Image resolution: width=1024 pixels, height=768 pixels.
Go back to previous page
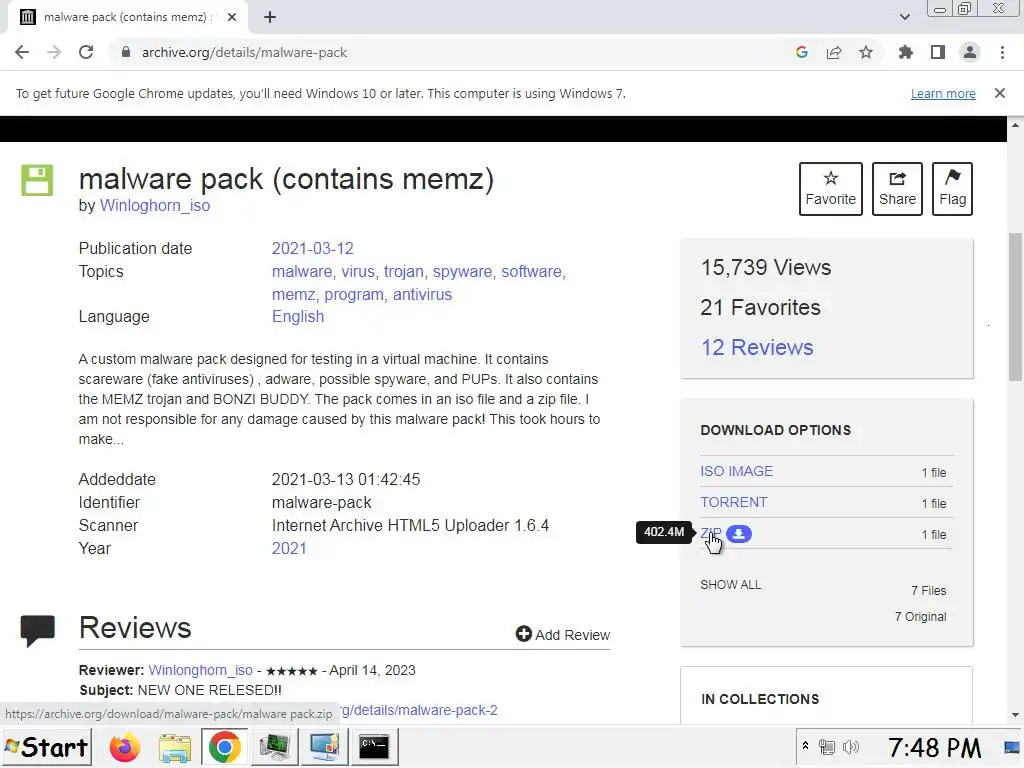[22, 52]
